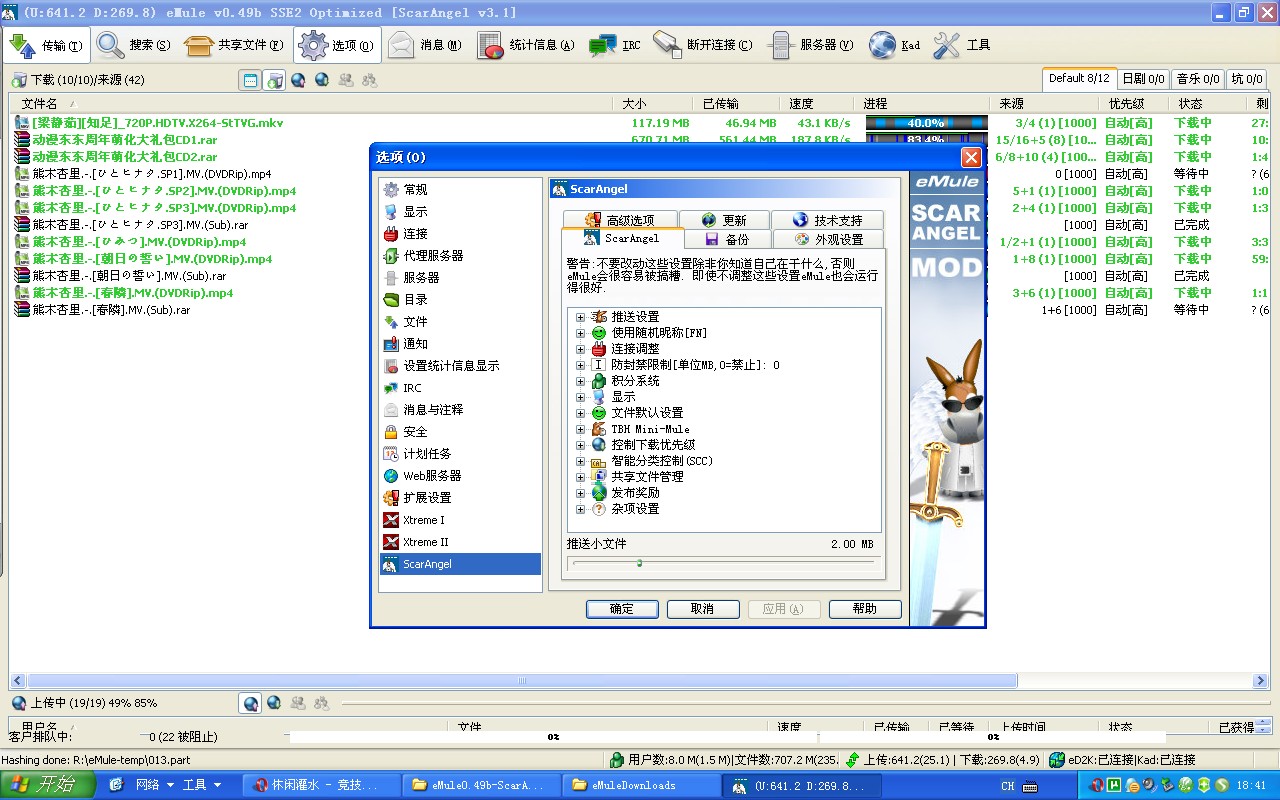This screenshot has height=800, width=1280.
Task: Expand the 使用随机昵称[FN] tree node
Action: click(x=580, y=333)
